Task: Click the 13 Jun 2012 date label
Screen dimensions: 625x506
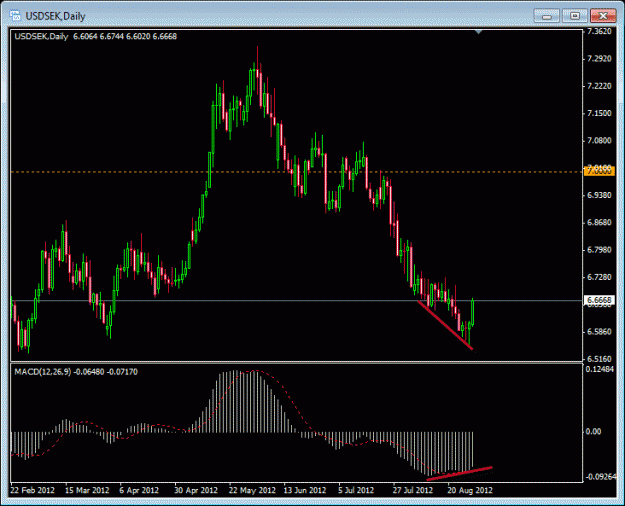Action: point(305,490)
